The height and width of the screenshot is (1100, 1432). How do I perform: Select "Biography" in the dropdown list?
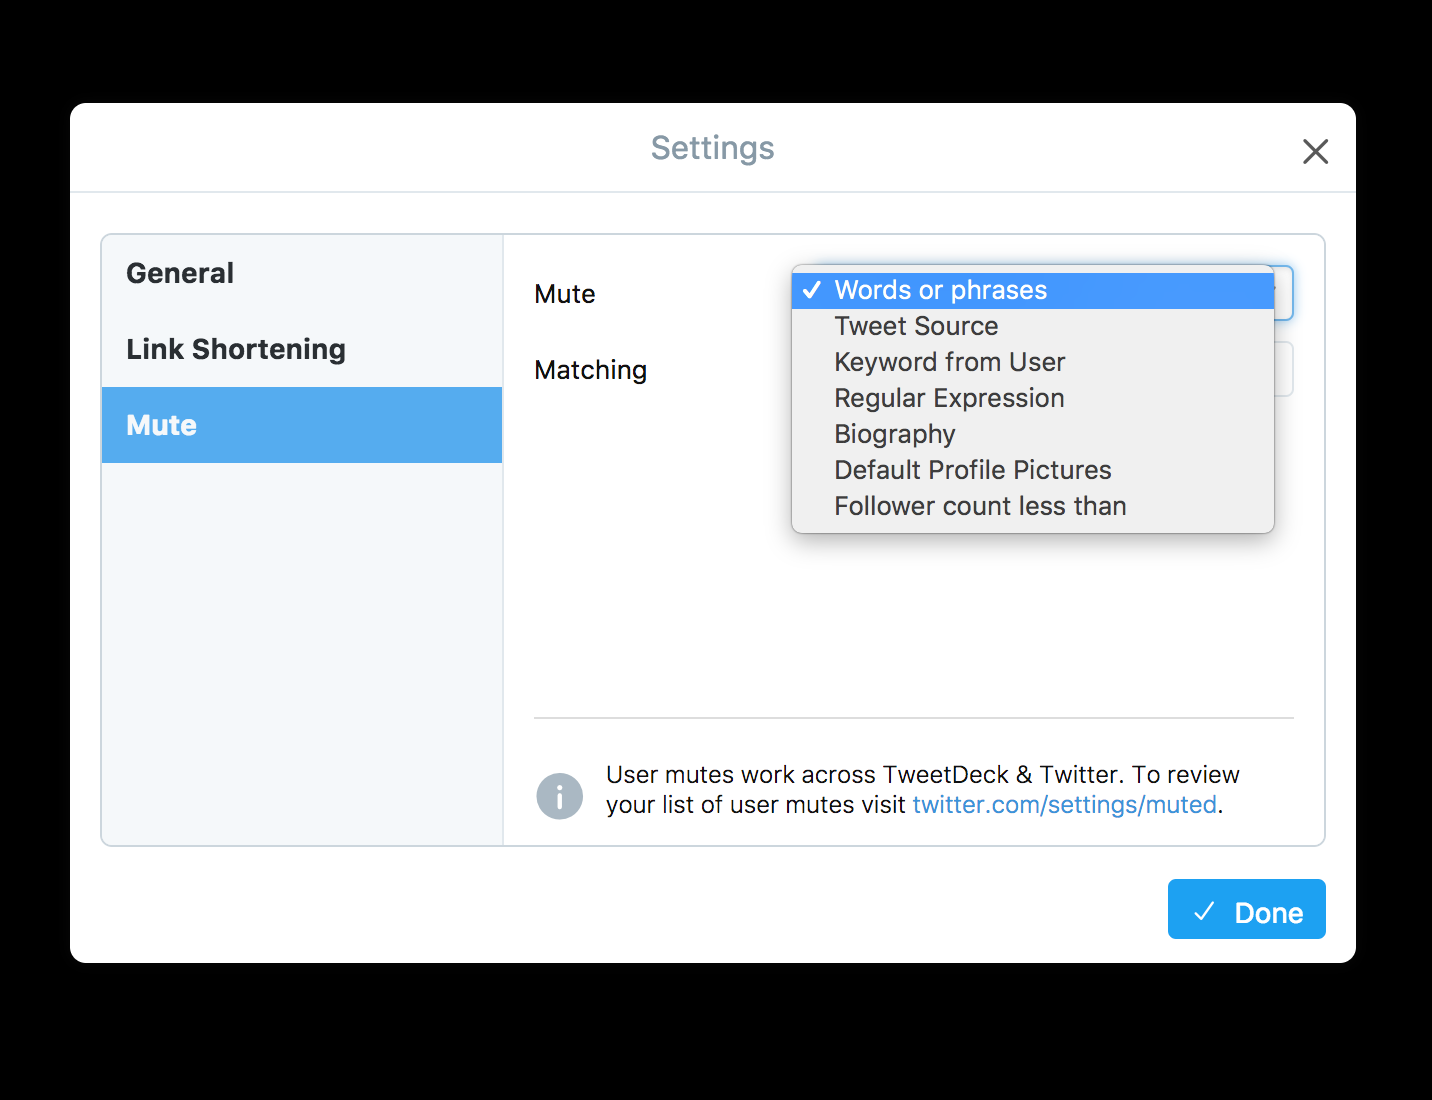pyautogui.click(x=895, y=434)
